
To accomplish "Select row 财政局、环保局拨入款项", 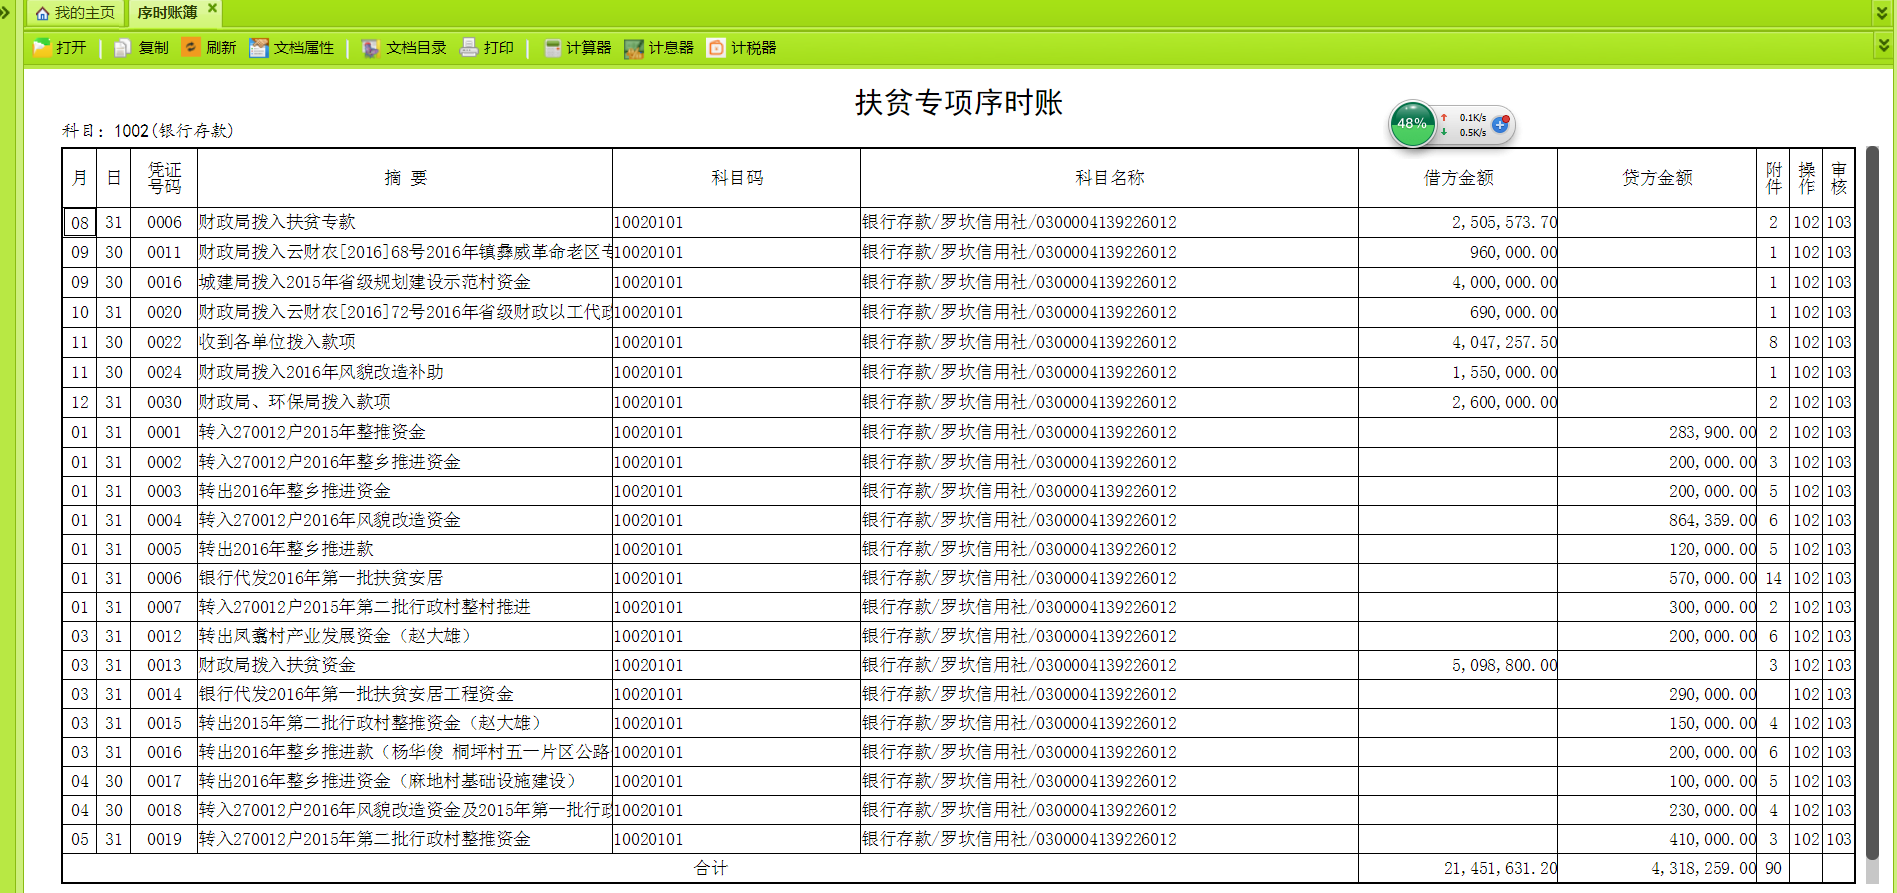I will click(x=958, y=402).
